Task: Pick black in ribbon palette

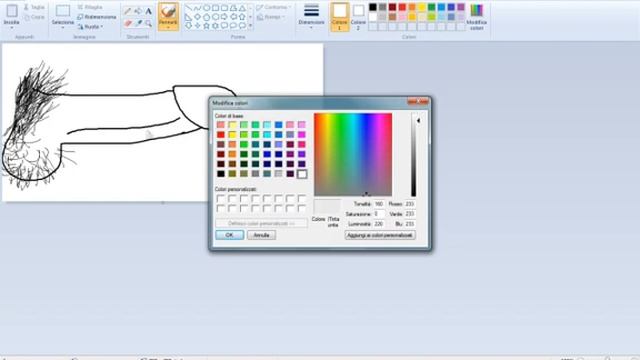Action: click(x=373, y=7)
